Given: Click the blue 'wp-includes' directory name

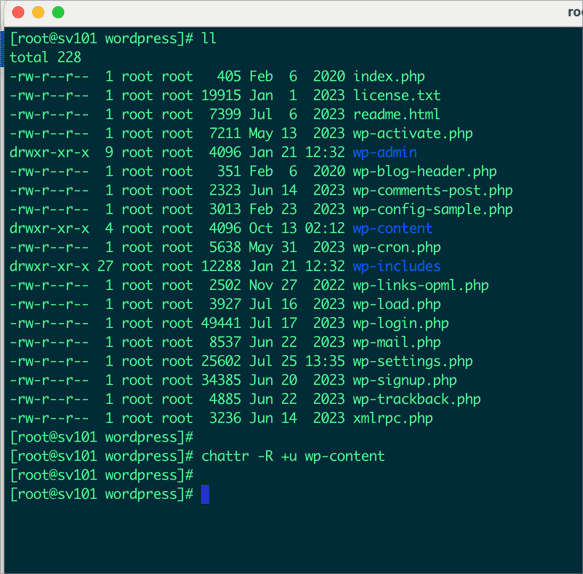Looking at the screenshot, I should [x=397, y=266].
